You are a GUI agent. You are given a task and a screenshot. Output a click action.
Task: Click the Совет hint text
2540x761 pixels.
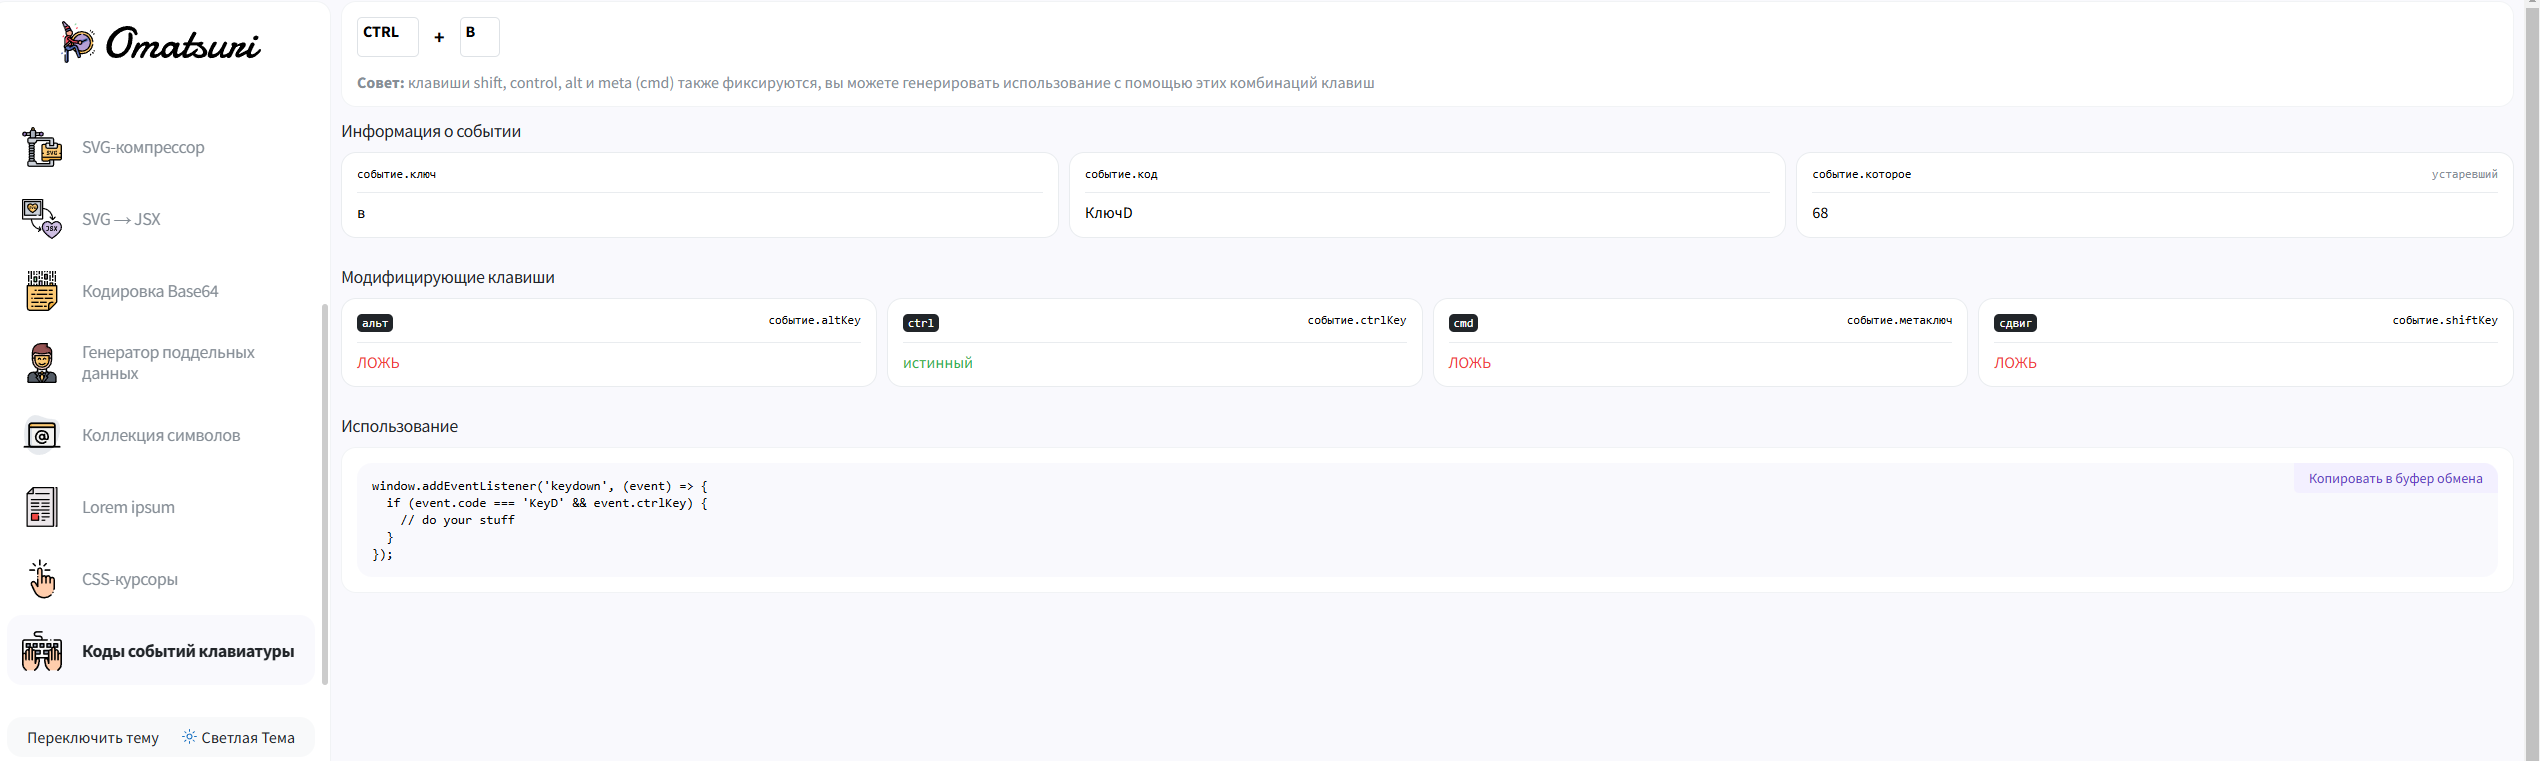tap(866, 83)
